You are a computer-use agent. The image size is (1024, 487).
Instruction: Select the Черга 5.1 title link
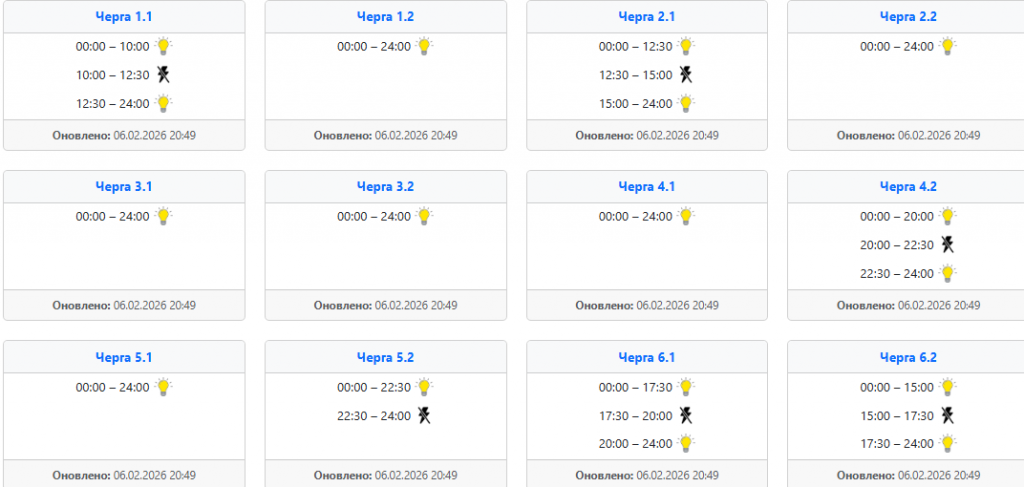click(x=124, y=357)
